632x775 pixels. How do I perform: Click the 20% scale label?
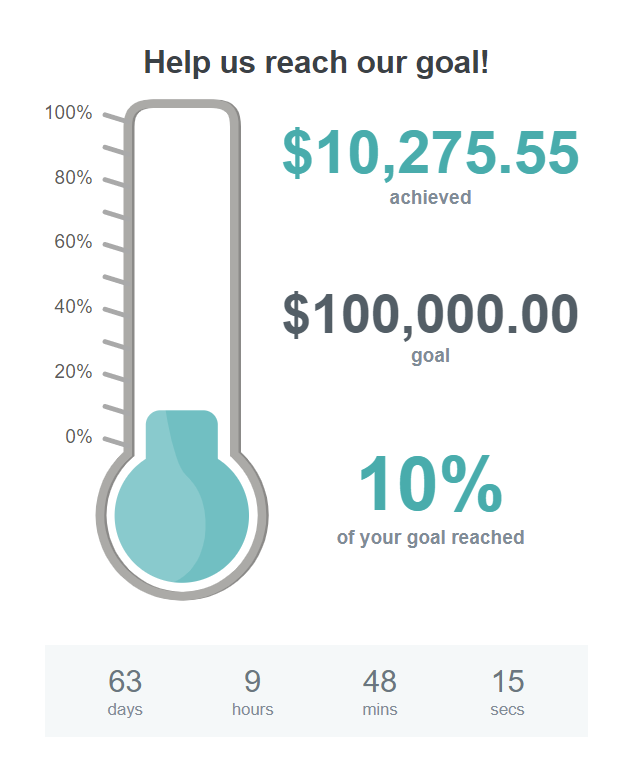73,371
